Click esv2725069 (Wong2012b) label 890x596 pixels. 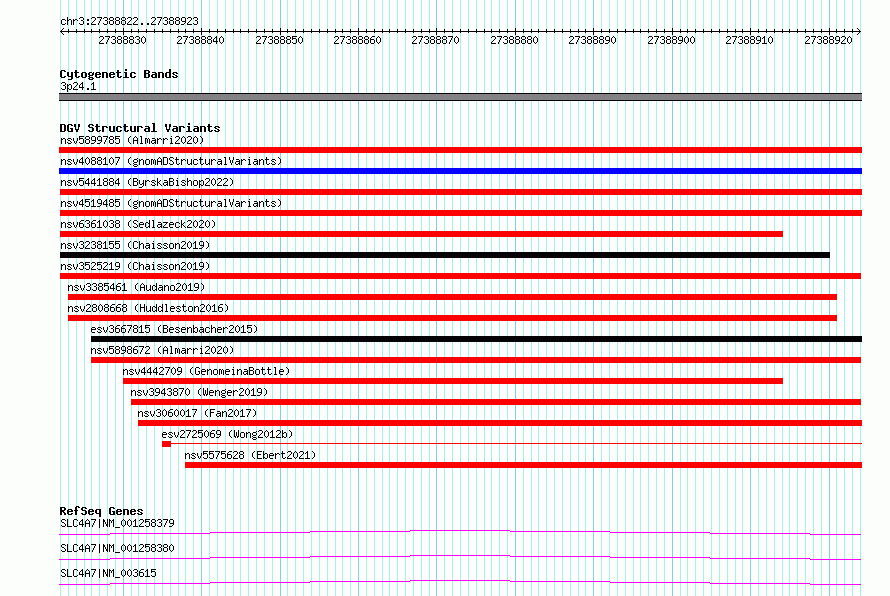click(228, 434)
